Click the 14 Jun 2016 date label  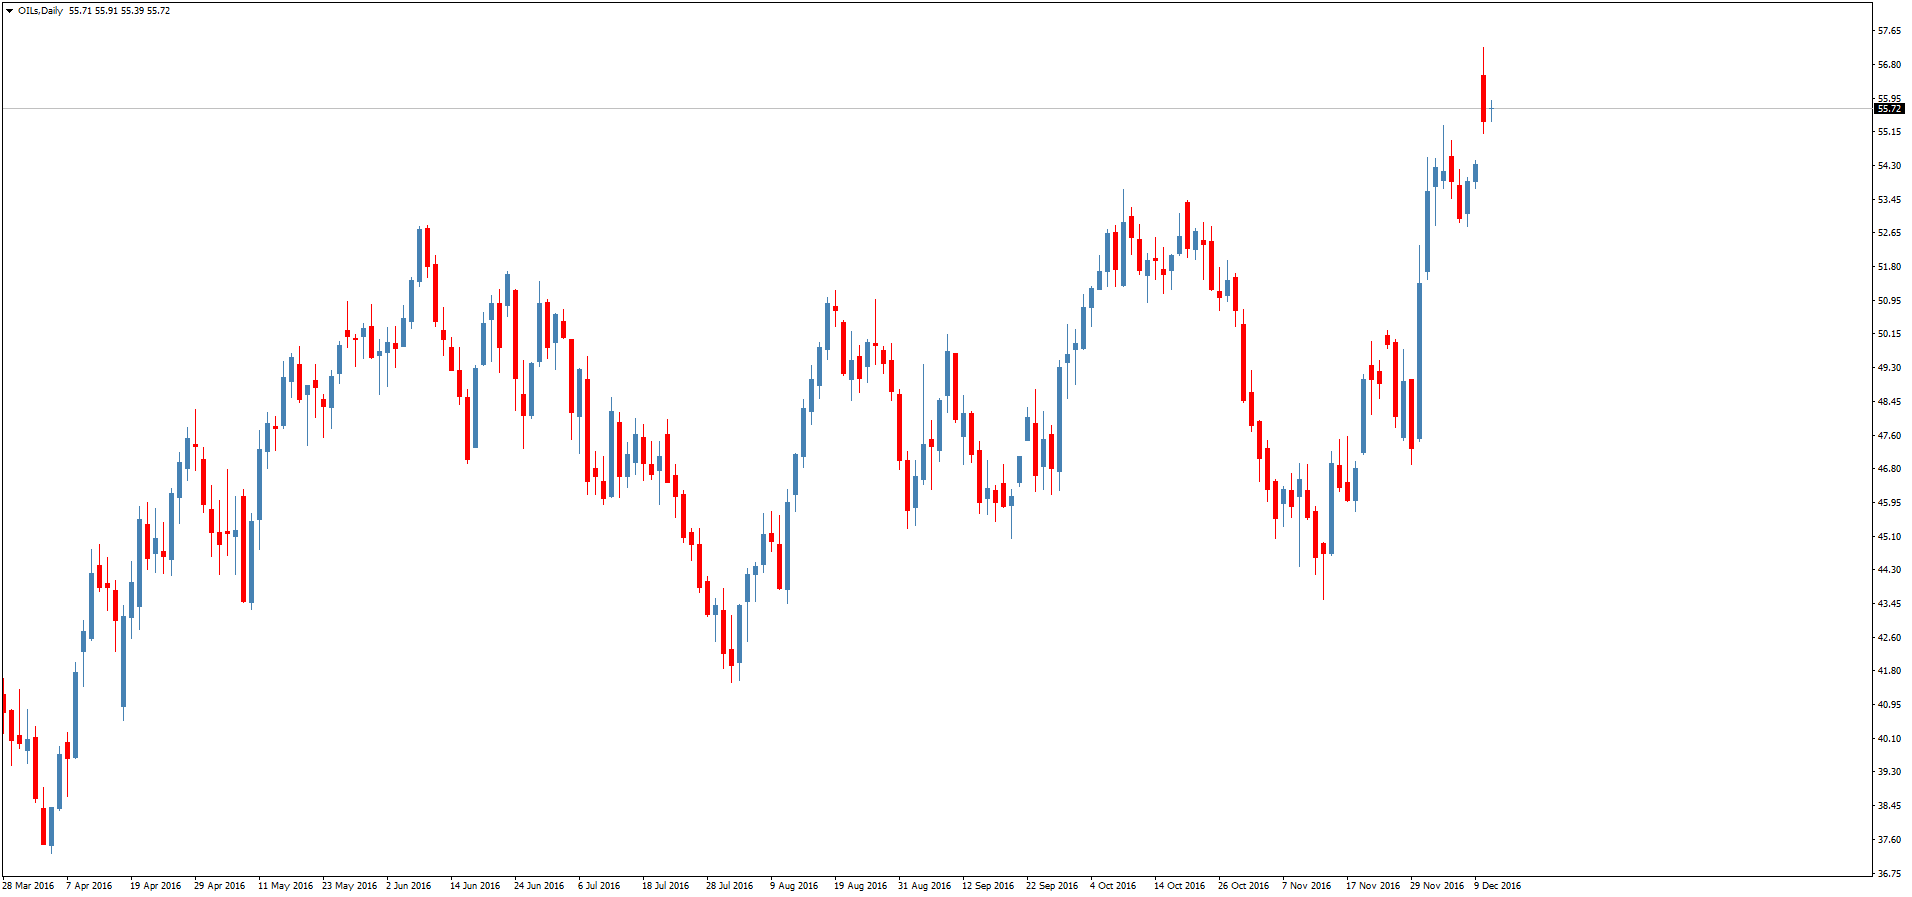coord(475,886)
